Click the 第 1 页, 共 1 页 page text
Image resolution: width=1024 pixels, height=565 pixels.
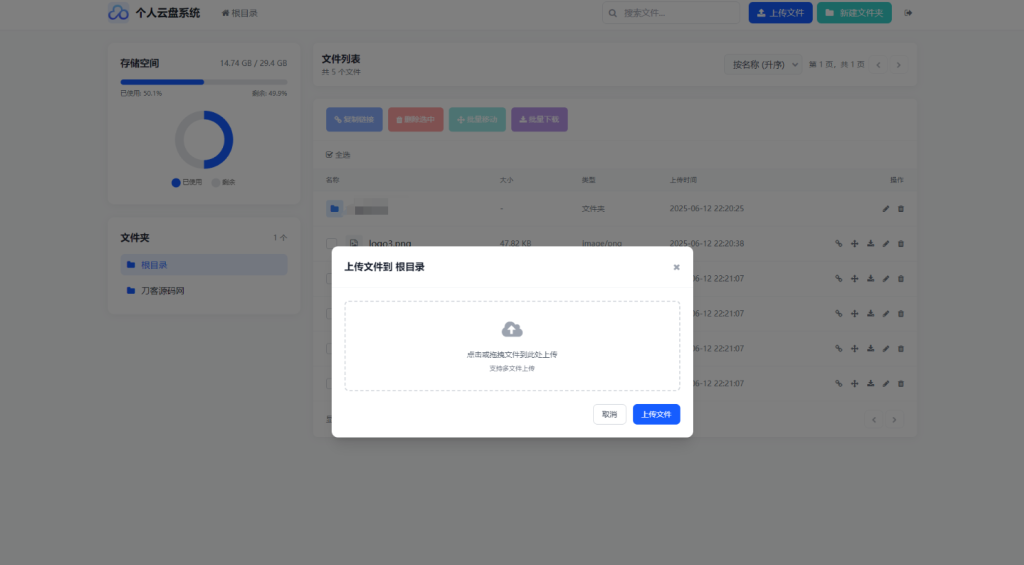pos(837,65)
